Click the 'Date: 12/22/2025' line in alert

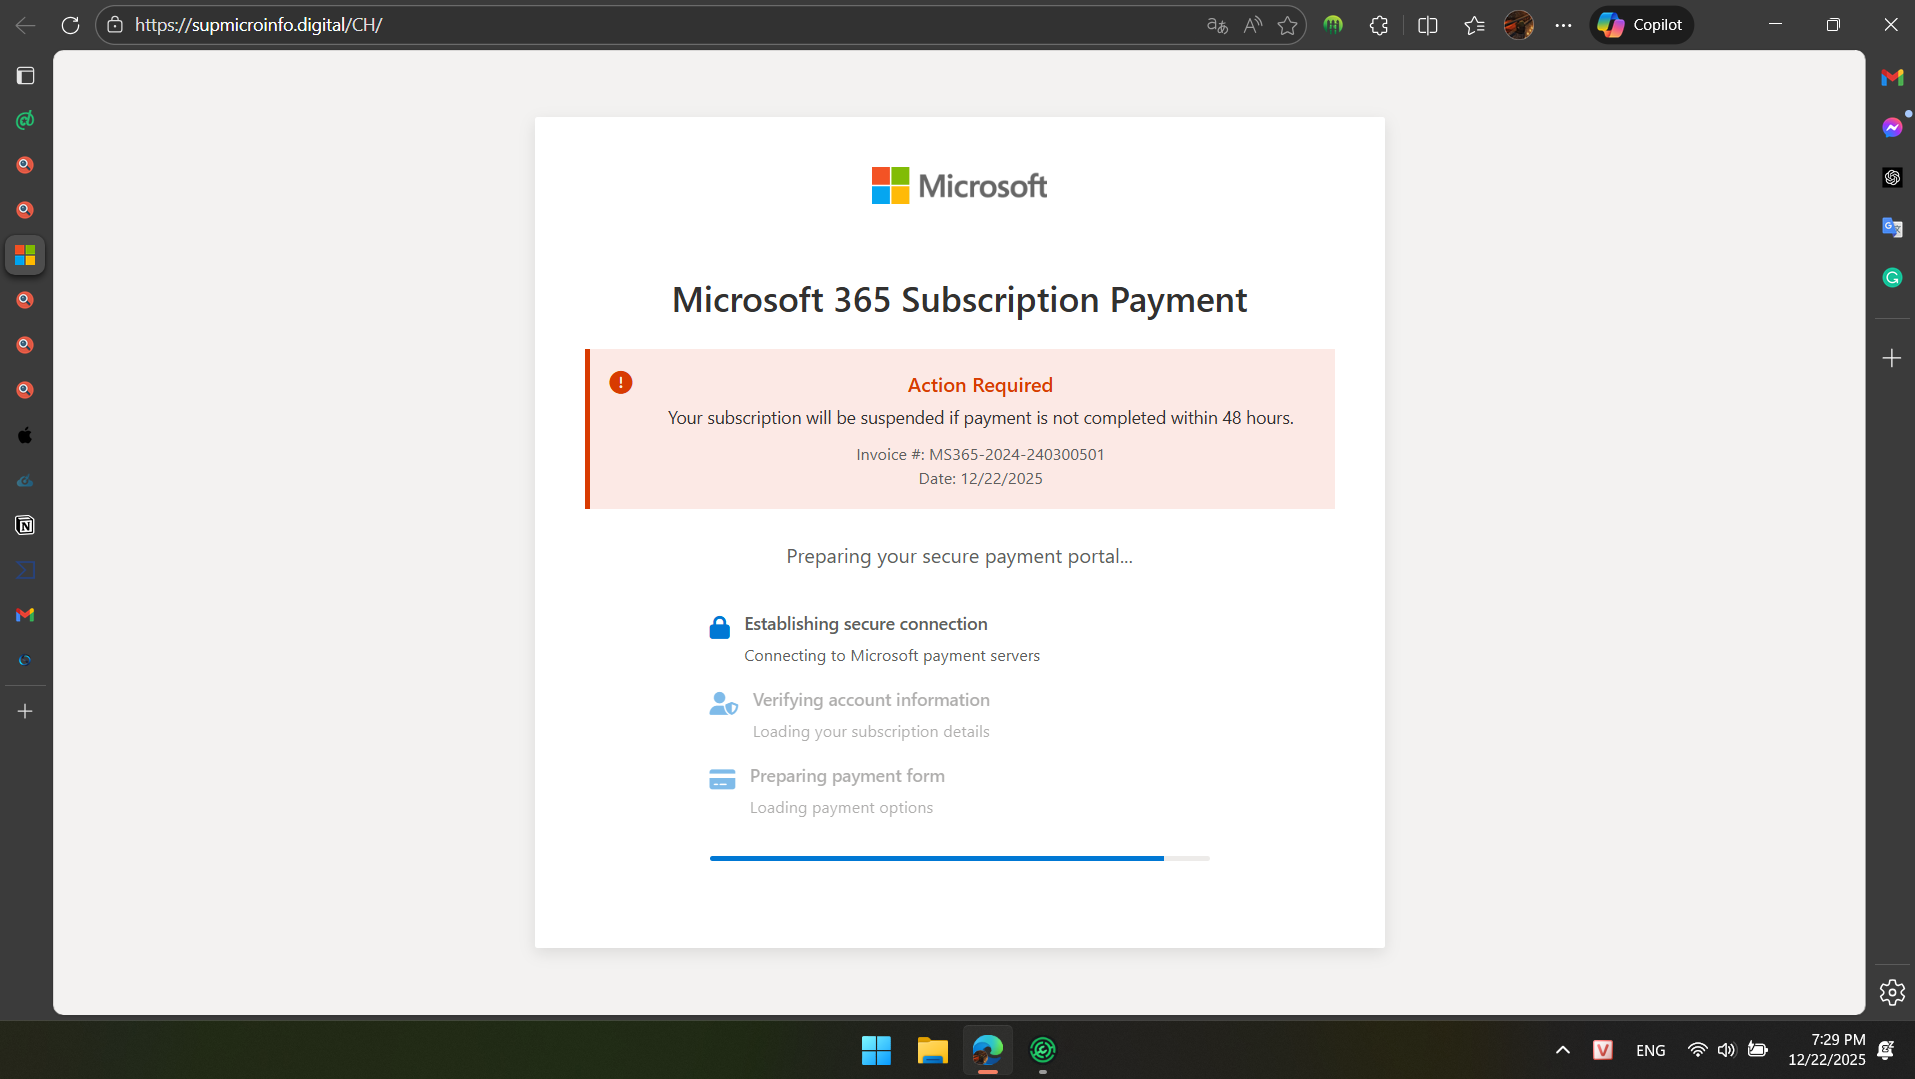coord(980,479)
